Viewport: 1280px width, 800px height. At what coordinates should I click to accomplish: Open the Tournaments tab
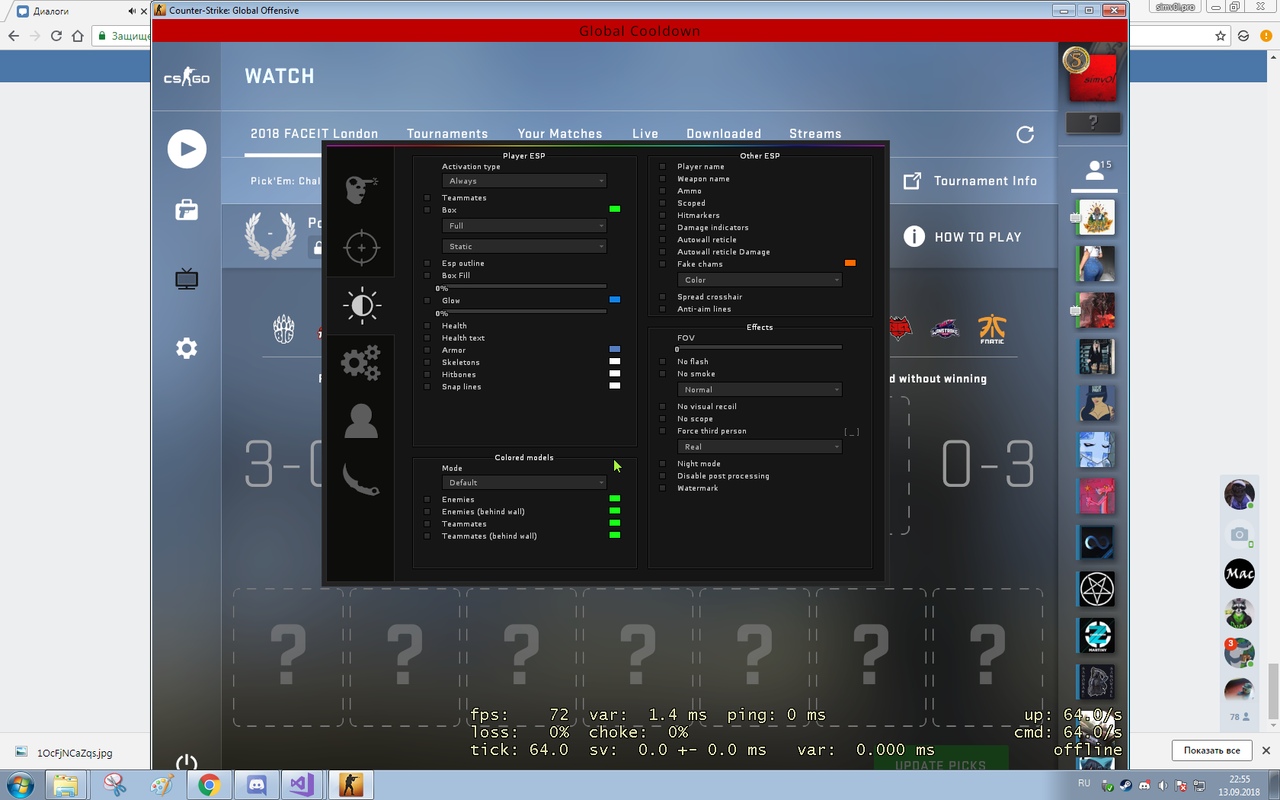[447, 134]
